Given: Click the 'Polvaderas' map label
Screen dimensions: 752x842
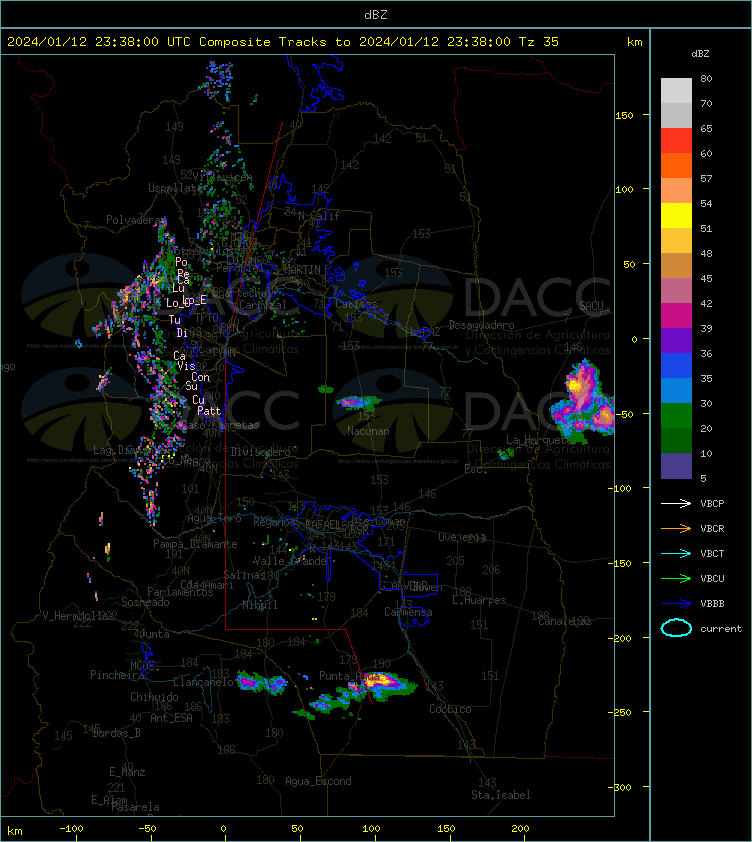Looking at the screenshot, I should (136, 220).
